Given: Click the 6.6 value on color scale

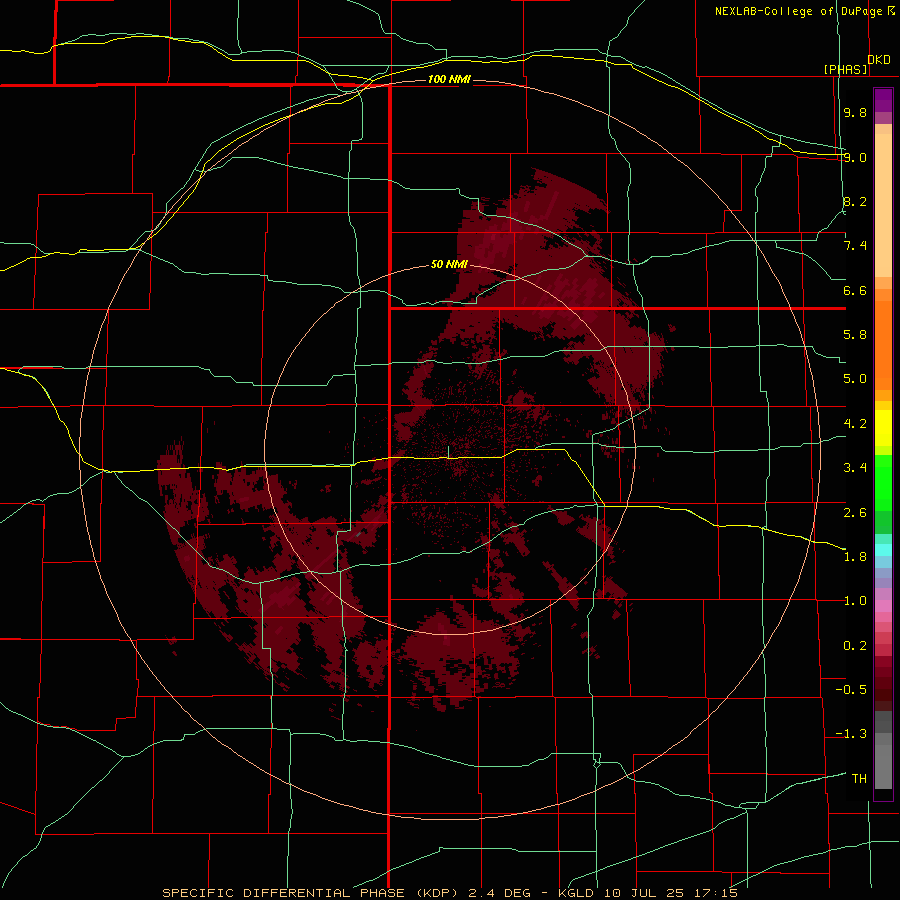Looking at the screenshot, I should 855,290.
